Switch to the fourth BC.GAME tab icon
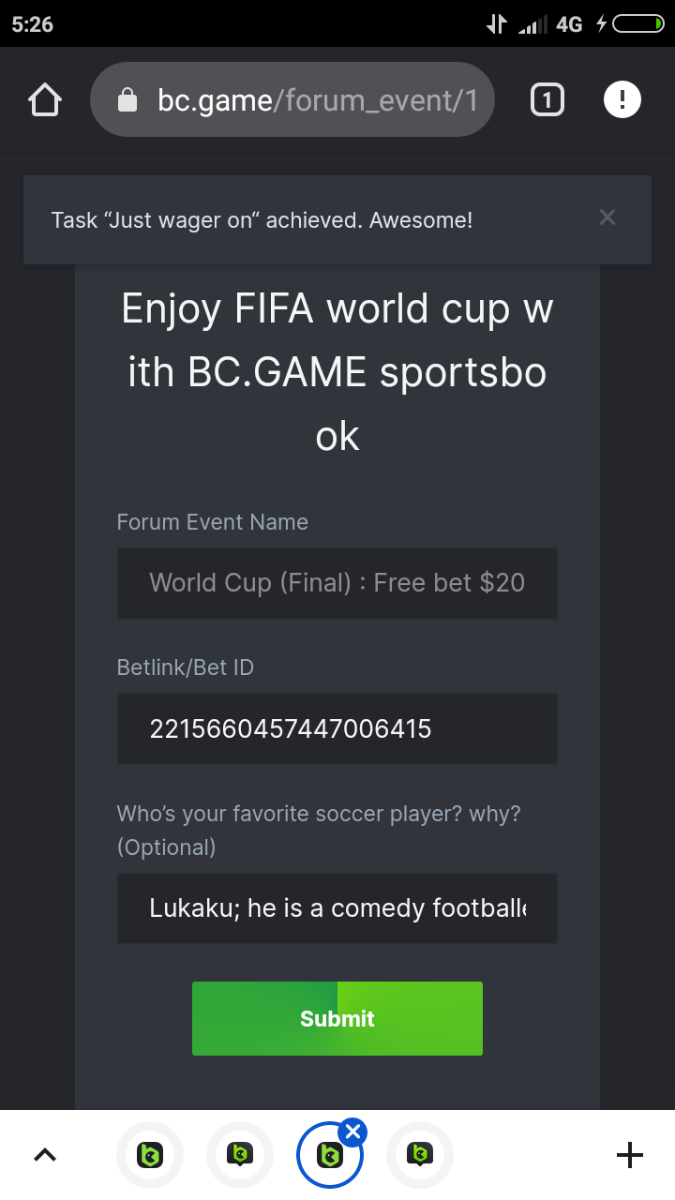Viewport: 675px width, 1200px height. click(420, 1155)
